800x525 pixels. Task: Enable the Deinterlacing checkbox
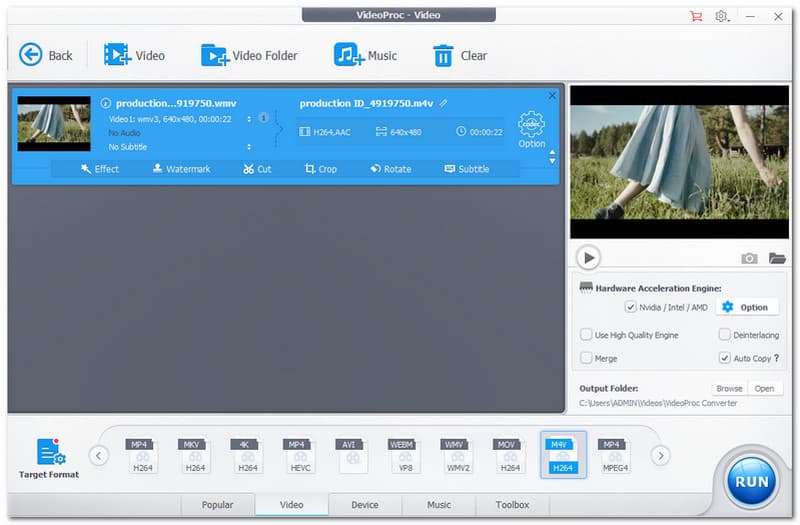point(724,335)
